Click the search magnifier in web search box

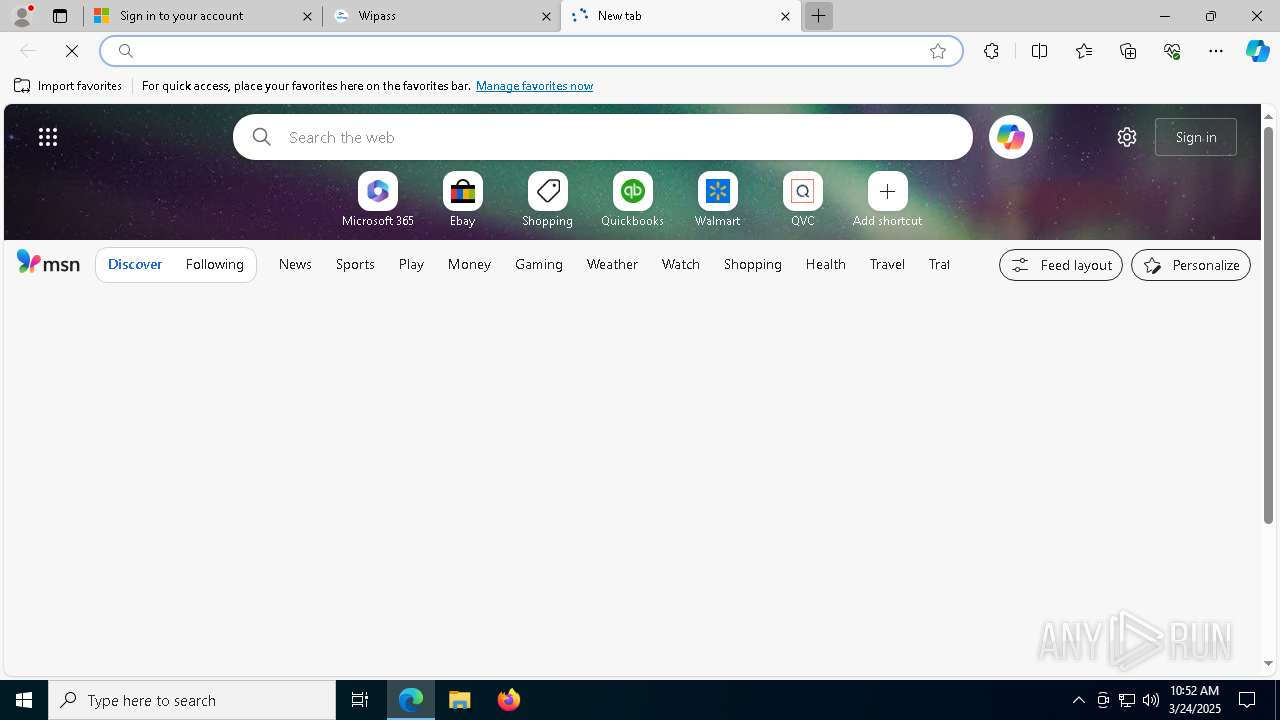point(262,137)
